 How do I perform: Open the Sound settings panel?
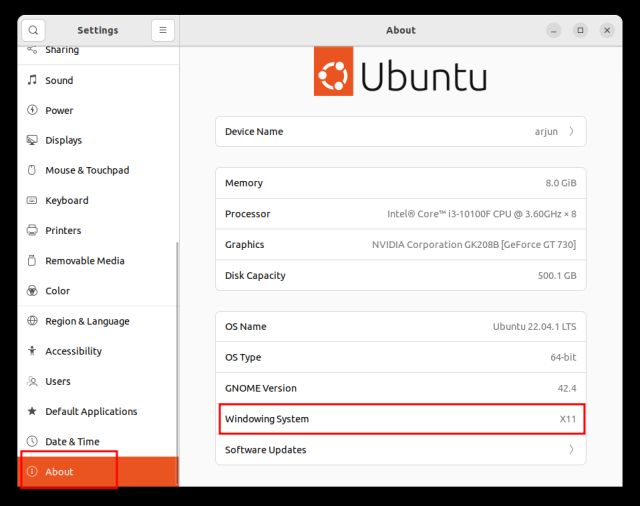point(98,80)
